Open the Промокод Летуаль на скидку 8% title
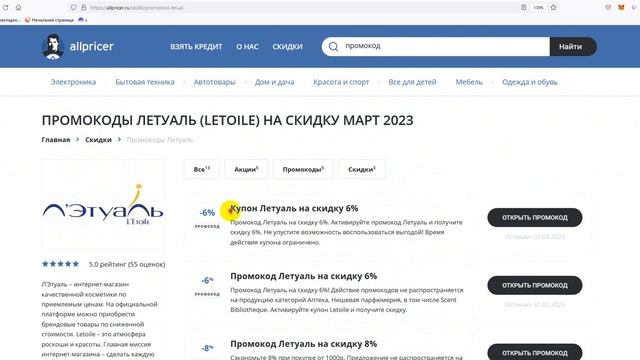 (304, 344)
